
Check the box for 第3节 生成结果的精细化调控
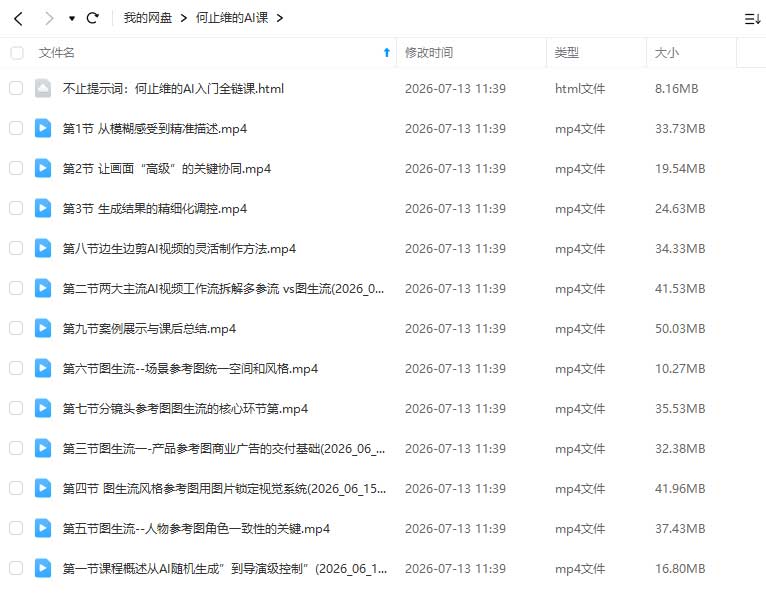click(16, 208)
